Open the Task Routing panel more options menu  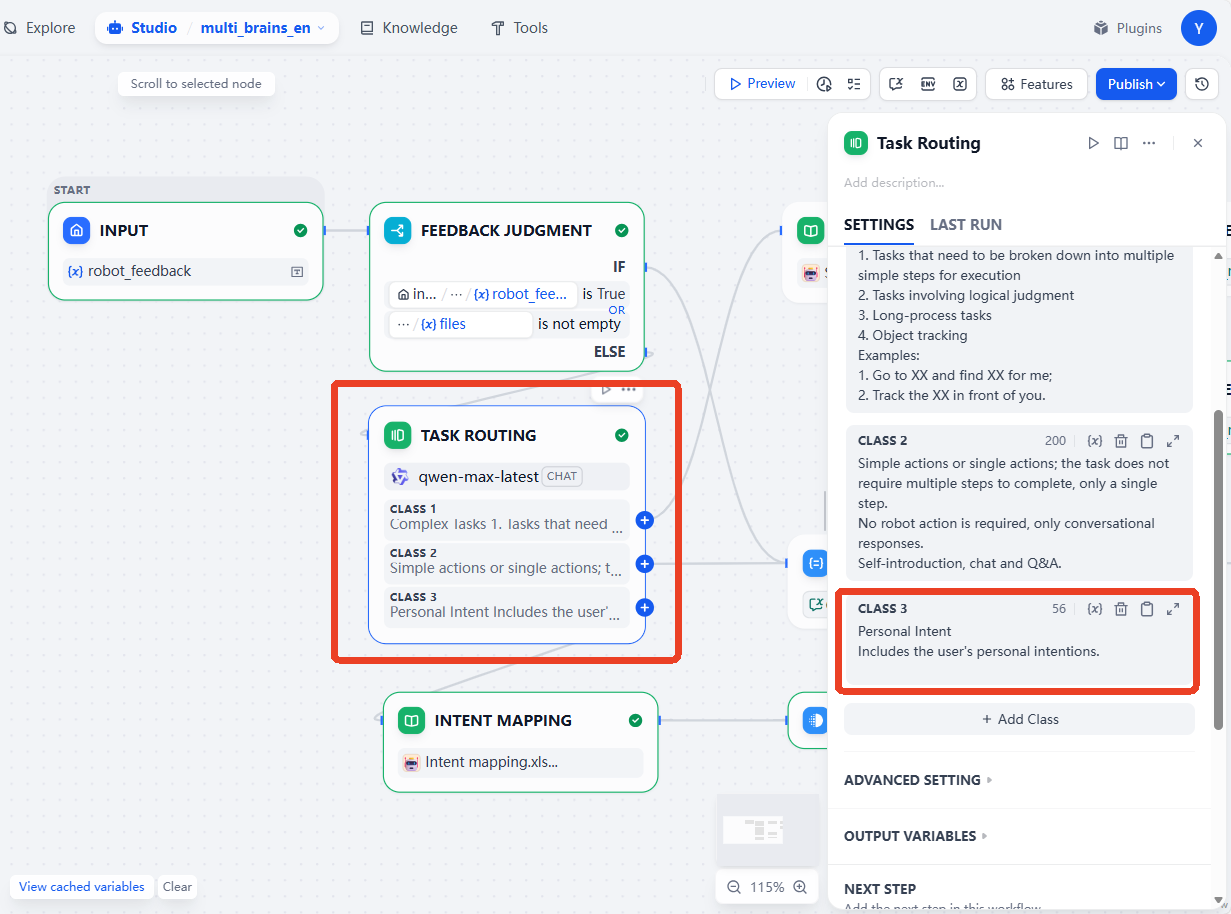[1149, 143]
